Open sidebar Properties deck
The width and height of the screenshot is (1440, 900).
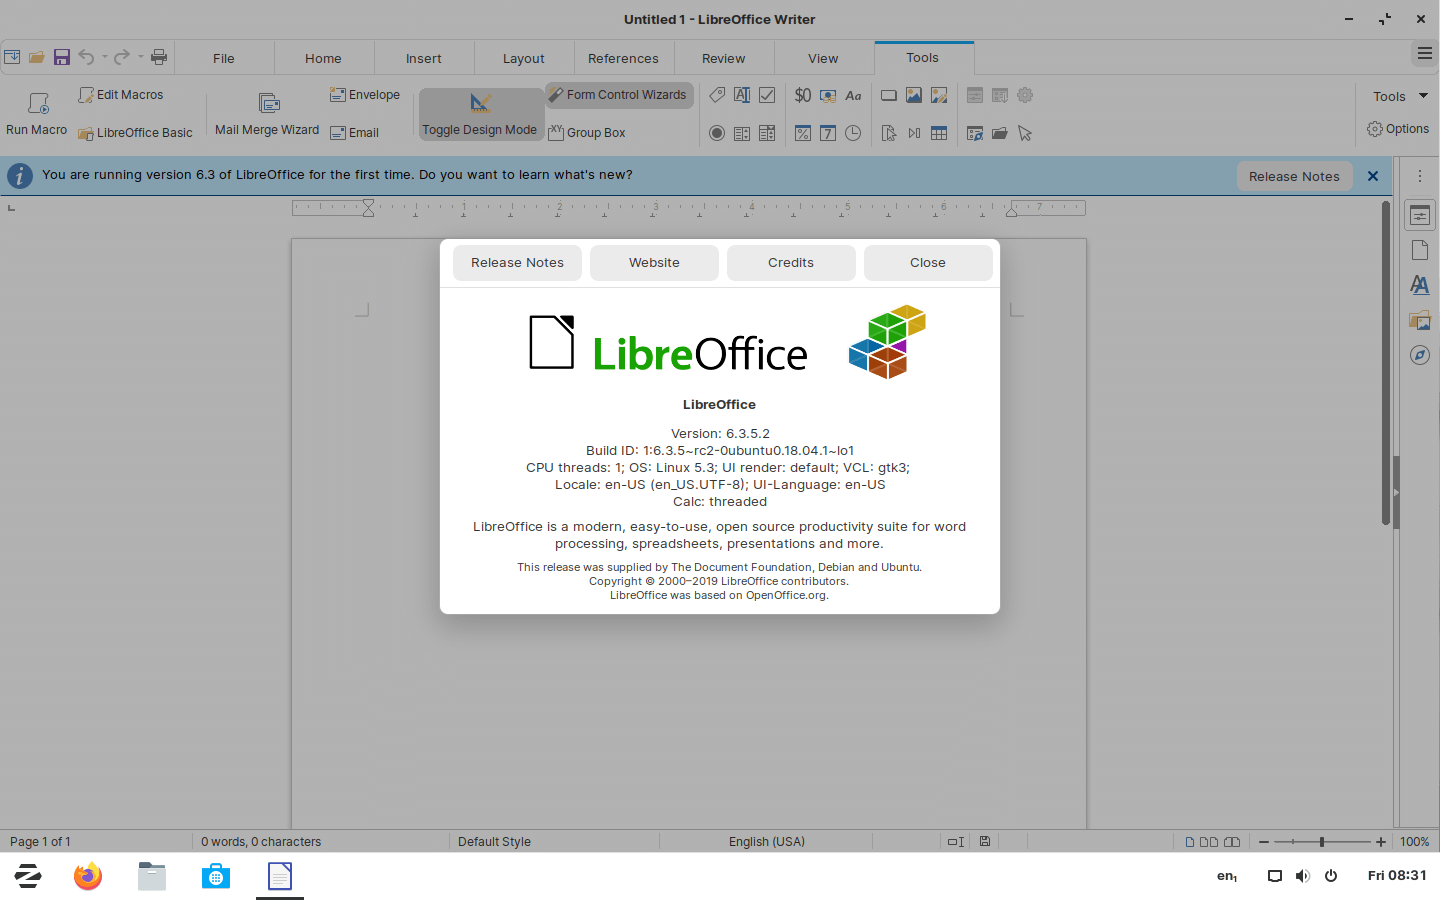(x=1420, y=215)
